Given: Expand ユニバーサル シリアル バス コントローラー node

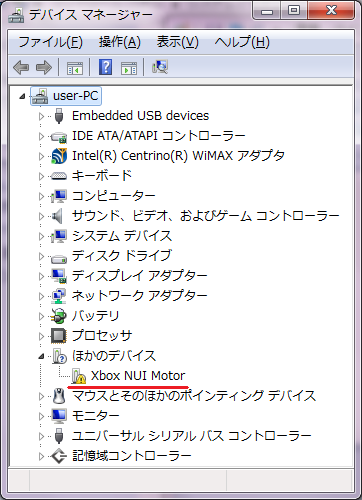Looking at the screenshot, I should click(41, 436).
